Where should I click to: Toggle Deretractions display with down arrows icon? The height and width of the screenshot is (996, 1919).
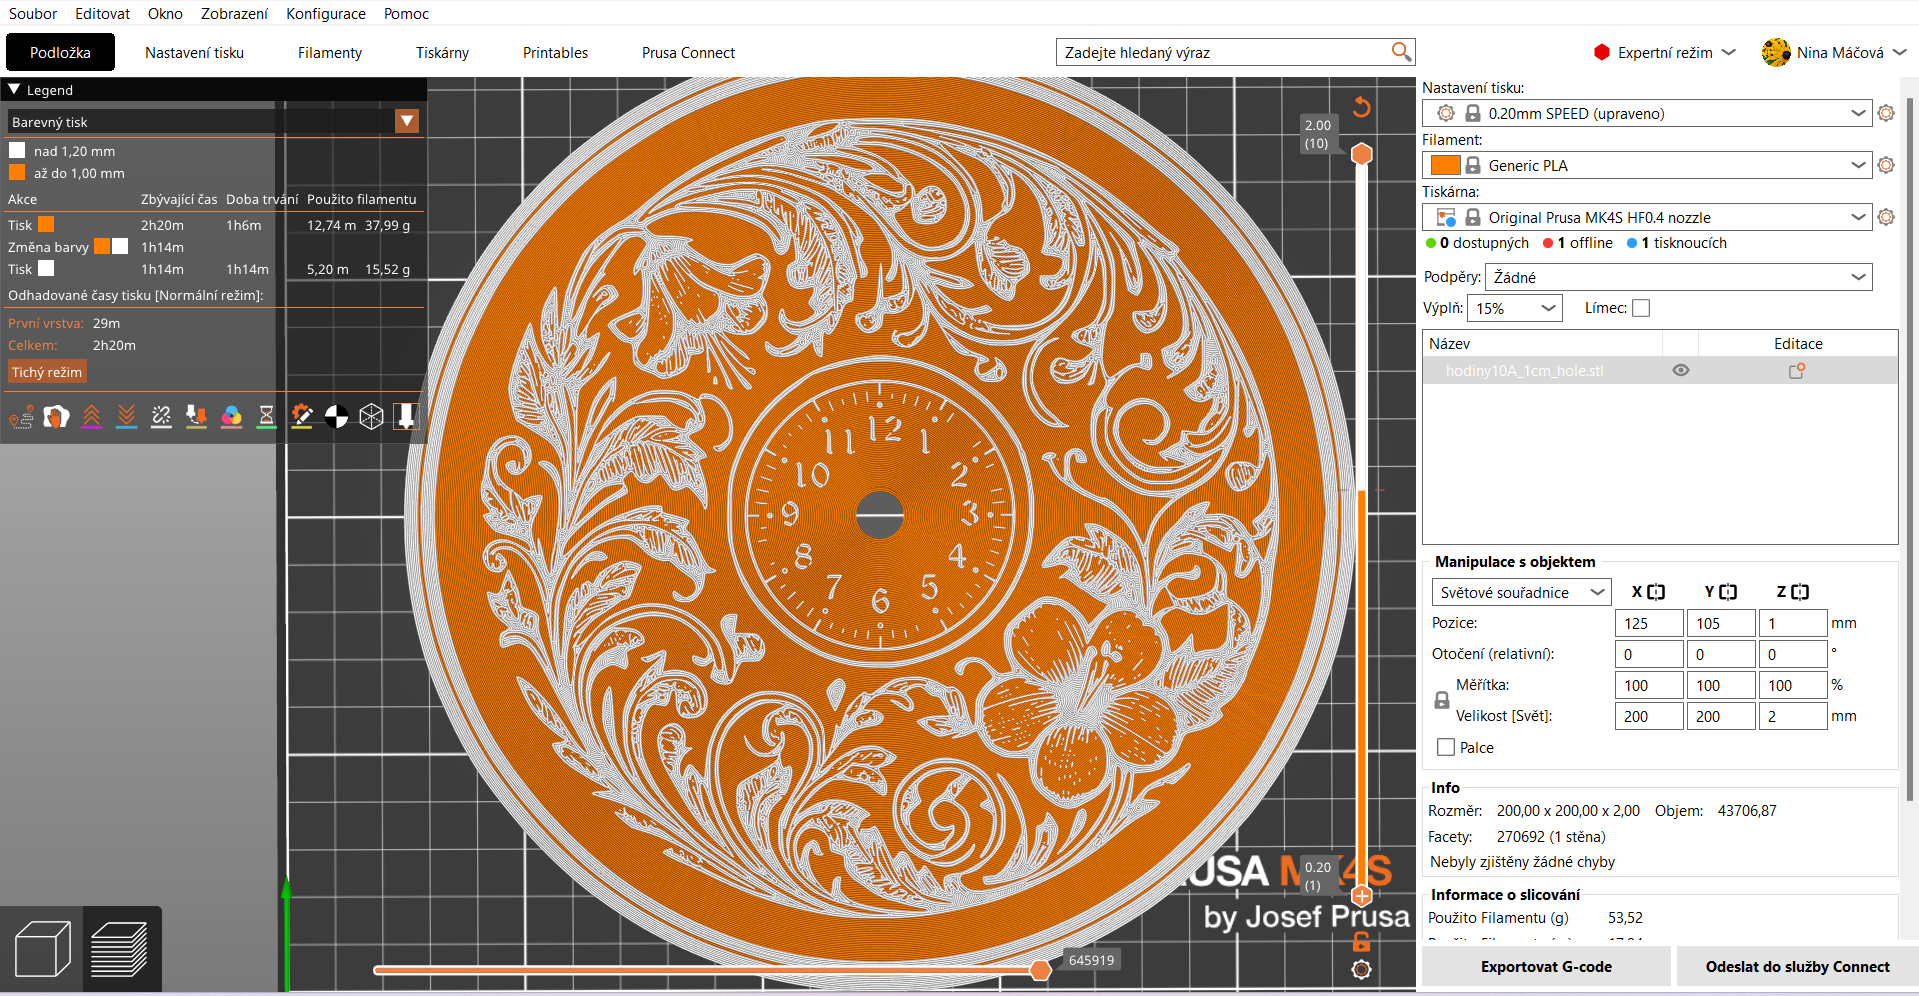click(x=126, y=416)
